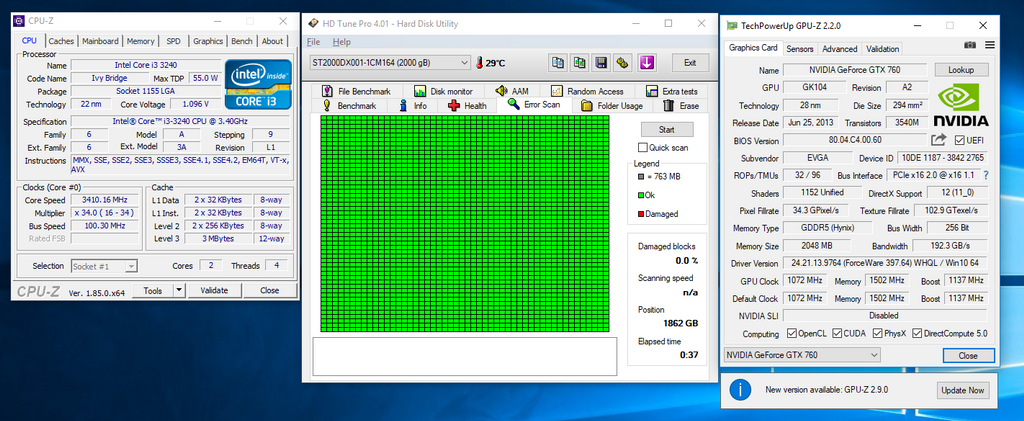Toggle the OpenCL checkbox in GPU-Z
The width and height of the screenshot is (1024, 421).
click(792, 334)
